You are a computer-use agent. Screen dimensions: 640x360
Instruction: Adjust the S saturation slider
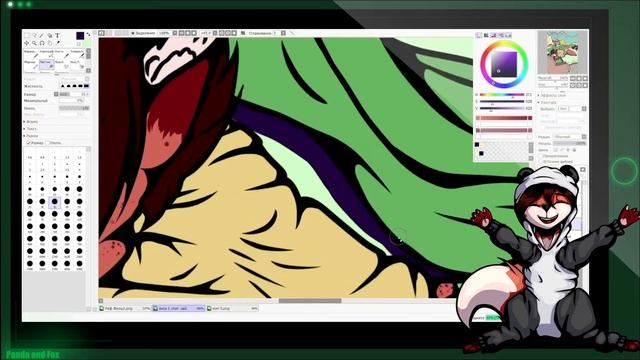[x=502, y=101]
